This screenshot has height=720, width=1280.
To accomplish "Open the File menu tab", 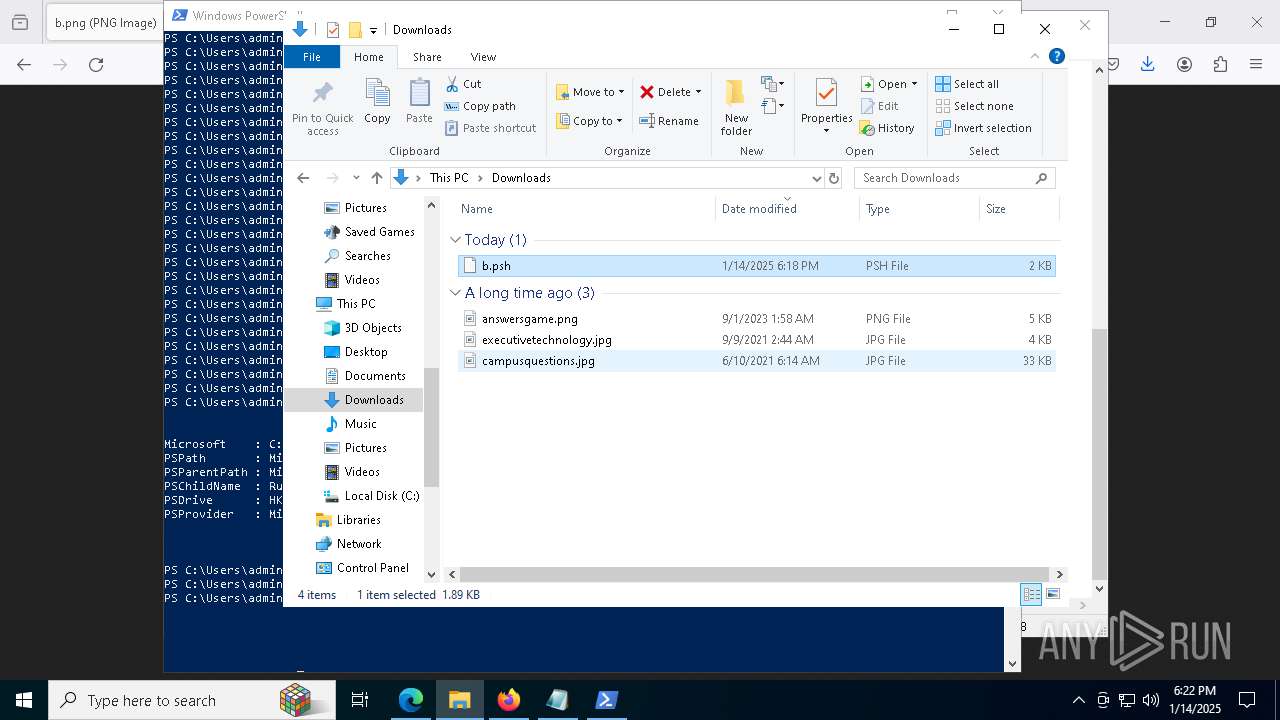I will click(312, 57).
